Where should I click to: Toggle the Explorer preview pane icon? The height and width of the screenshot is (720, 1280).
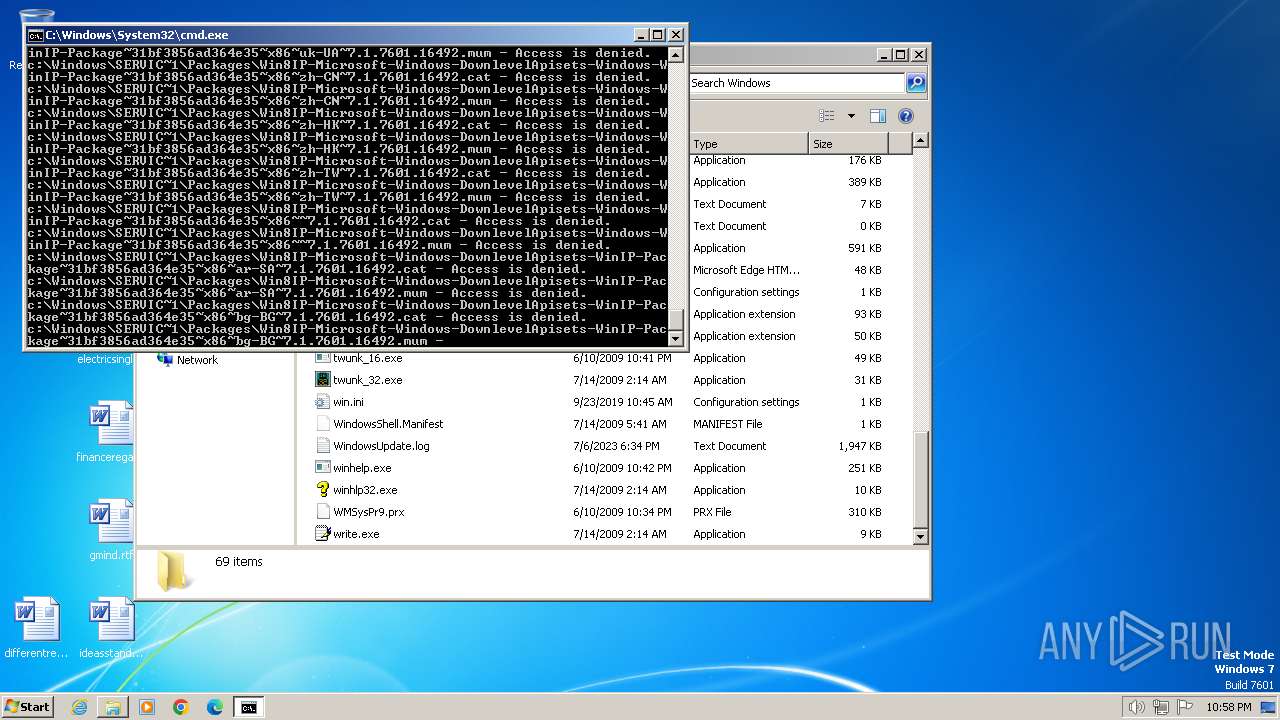[878, 116]
